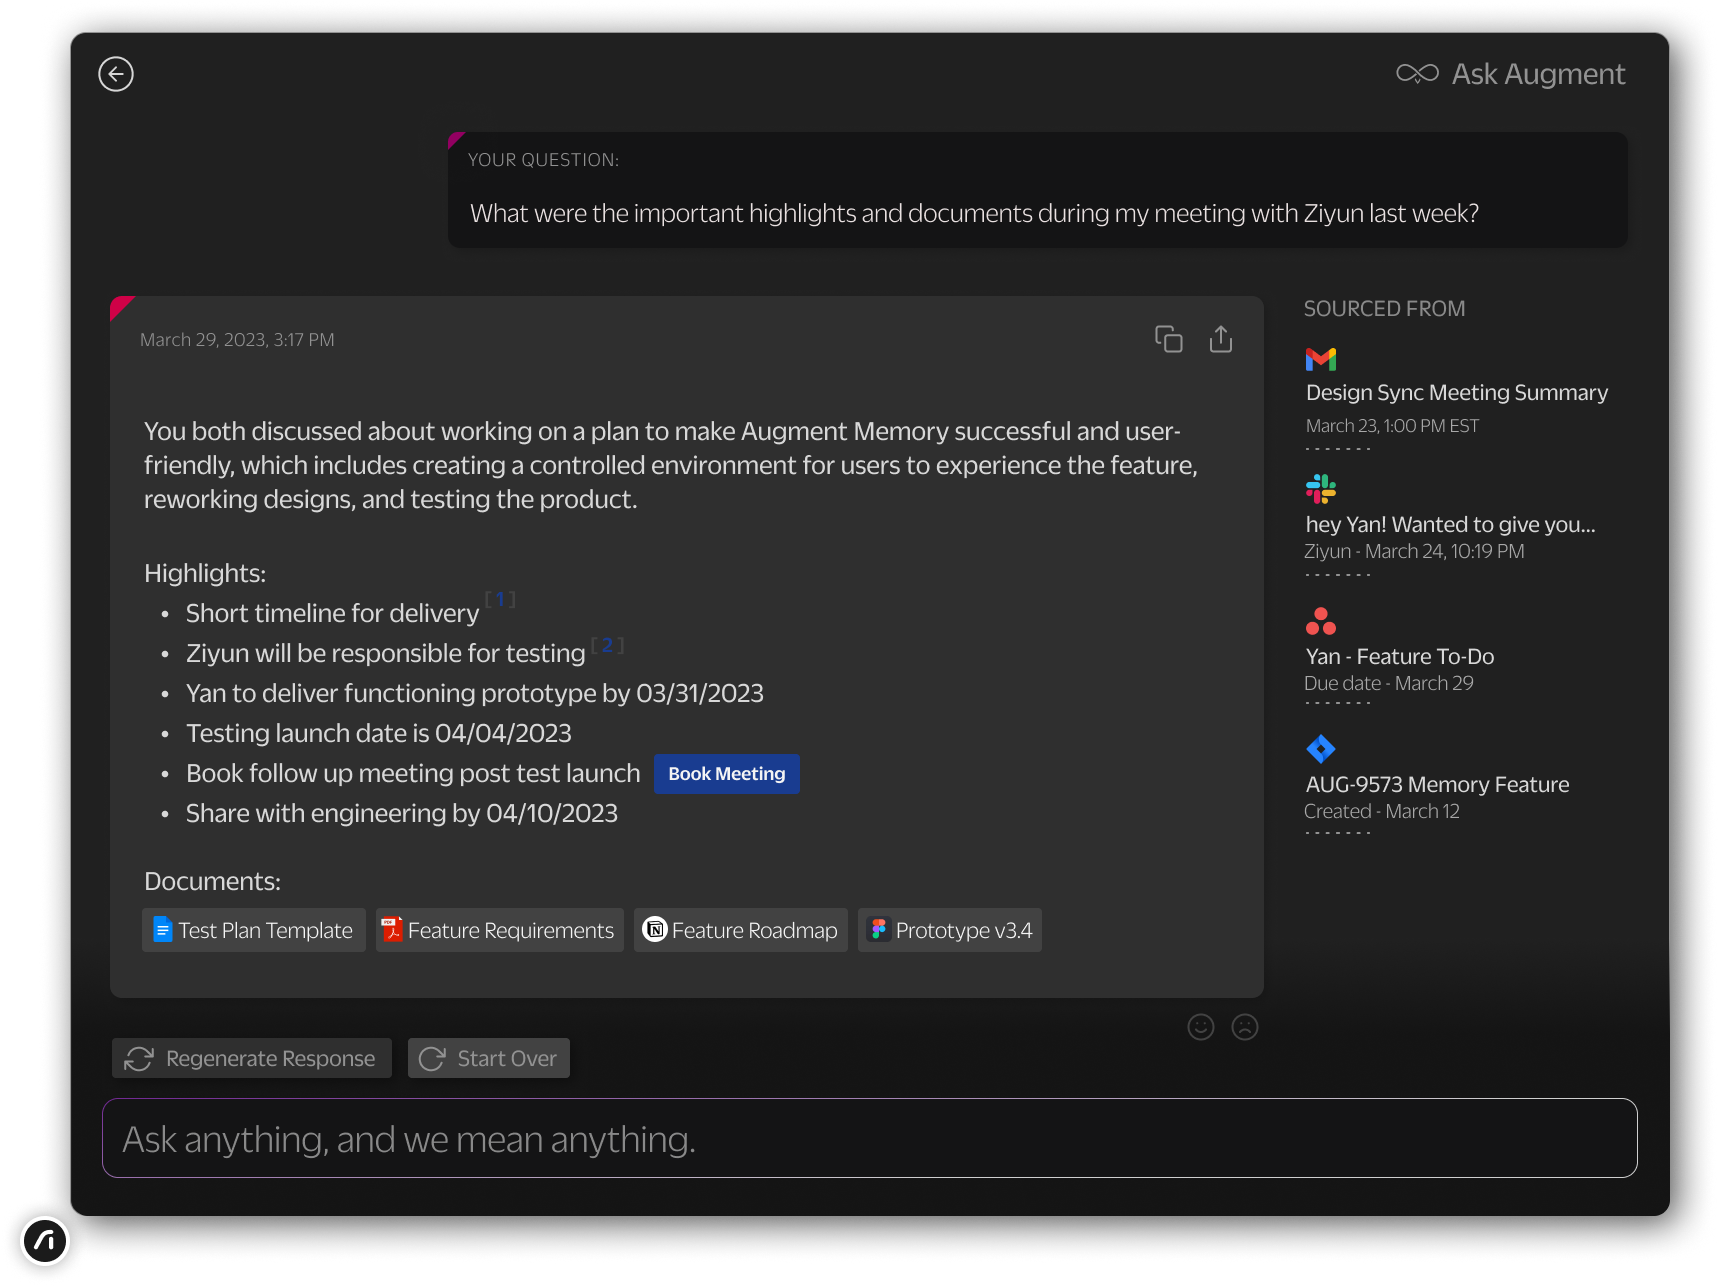
Task: Open the Asana source icon
Action: point(1321,621)
